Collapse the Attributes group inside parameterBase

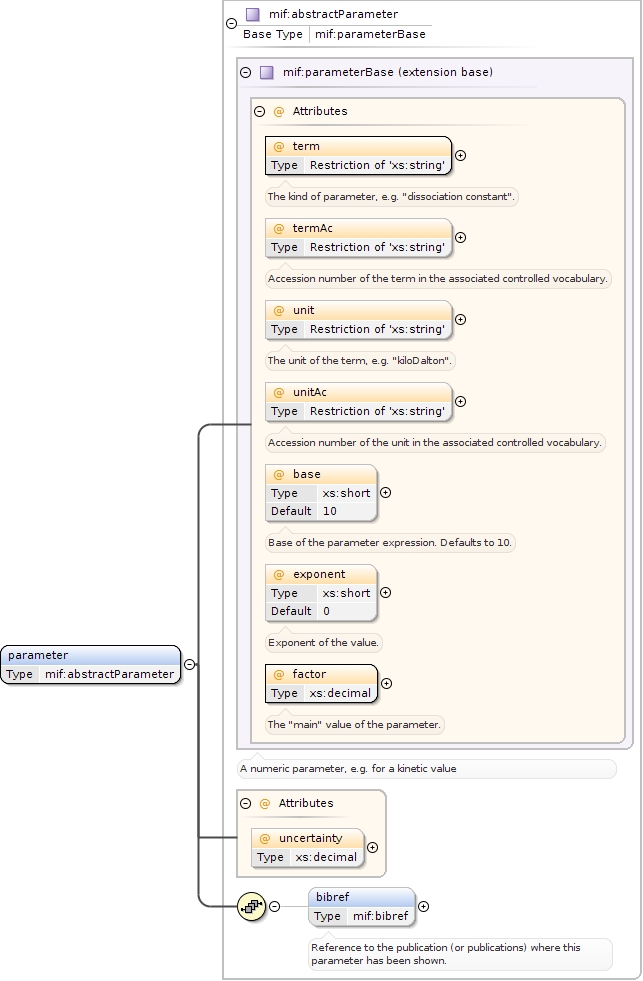pyautogui.click(x=260, y=112)
